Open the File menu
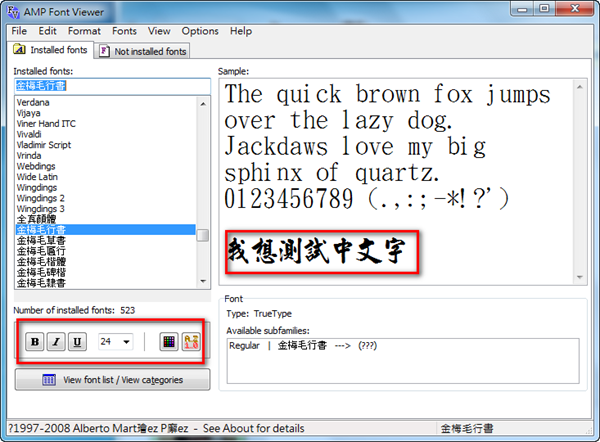This screenshot has height=442, width=600. [x=19, y=31]
